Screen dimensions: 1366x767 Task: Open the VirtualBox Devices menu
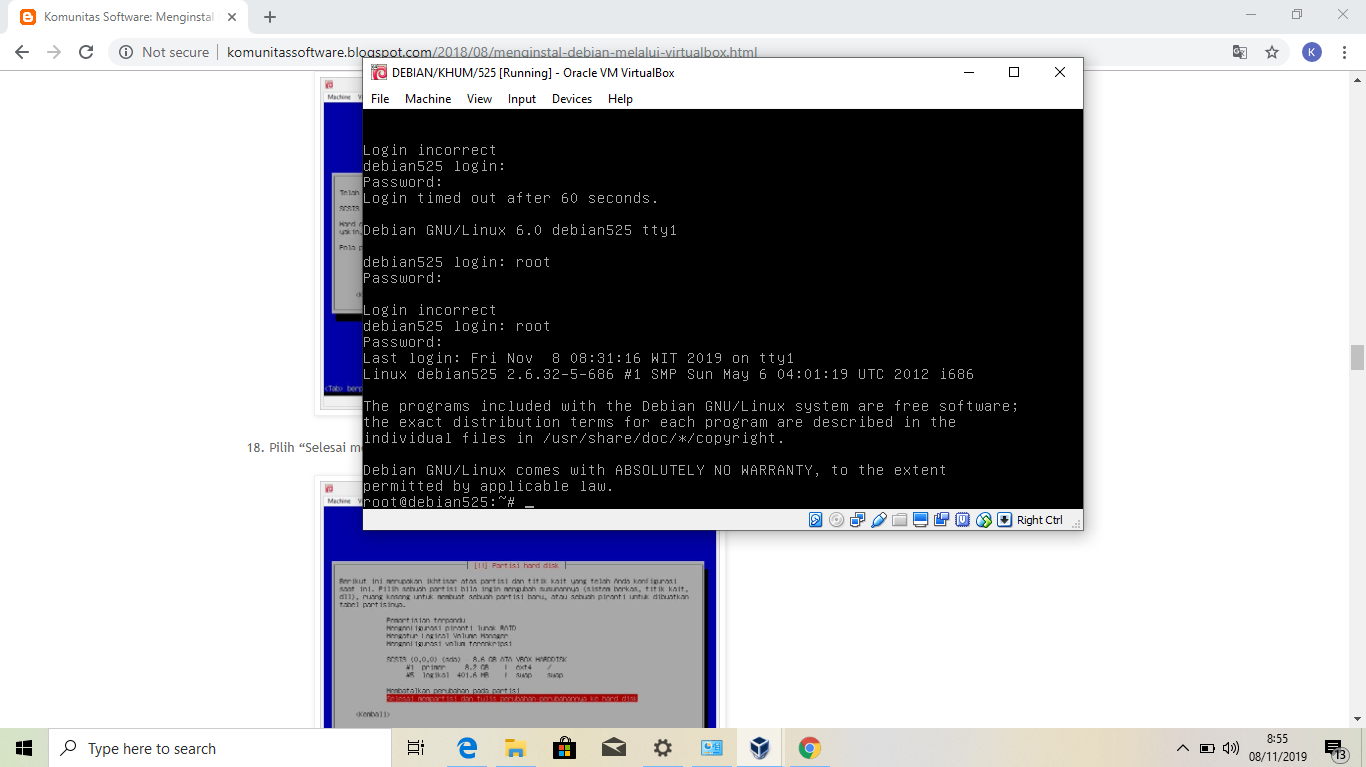(x=572, y=99)
